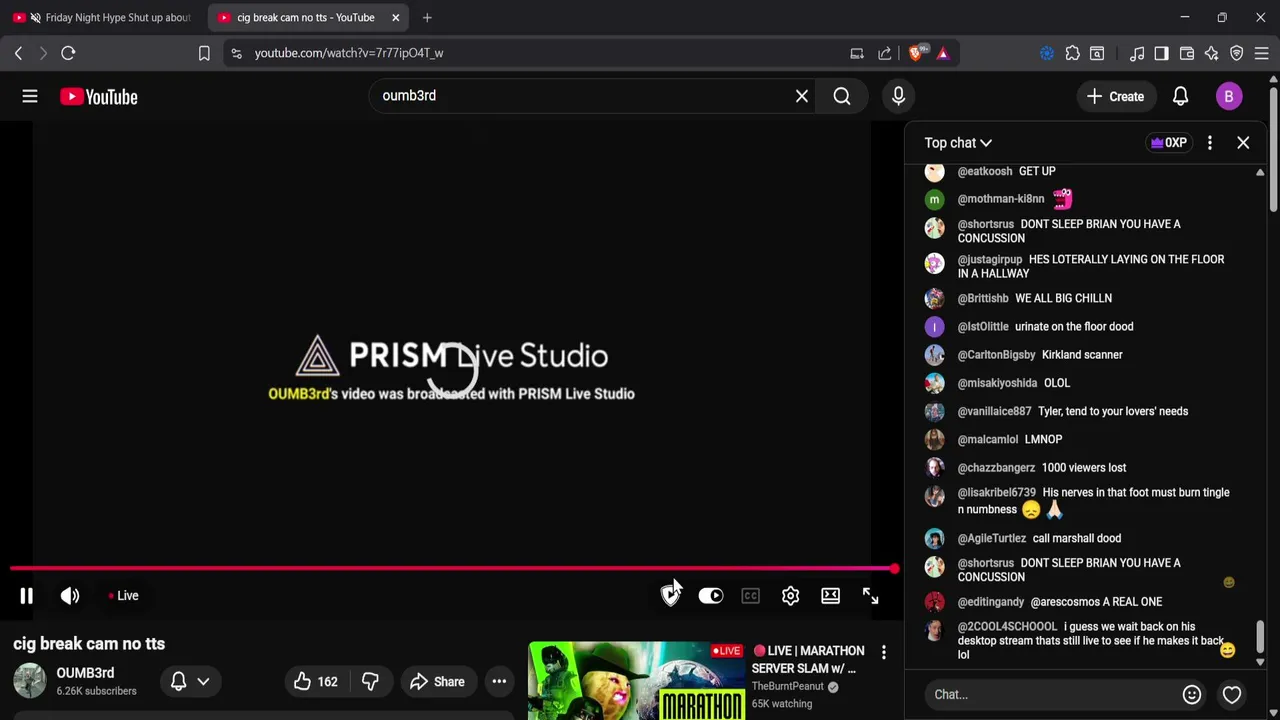This screenshot has width=1280, height=720.
Task: Like the video with 162 likes
Action: click(315, 682)
